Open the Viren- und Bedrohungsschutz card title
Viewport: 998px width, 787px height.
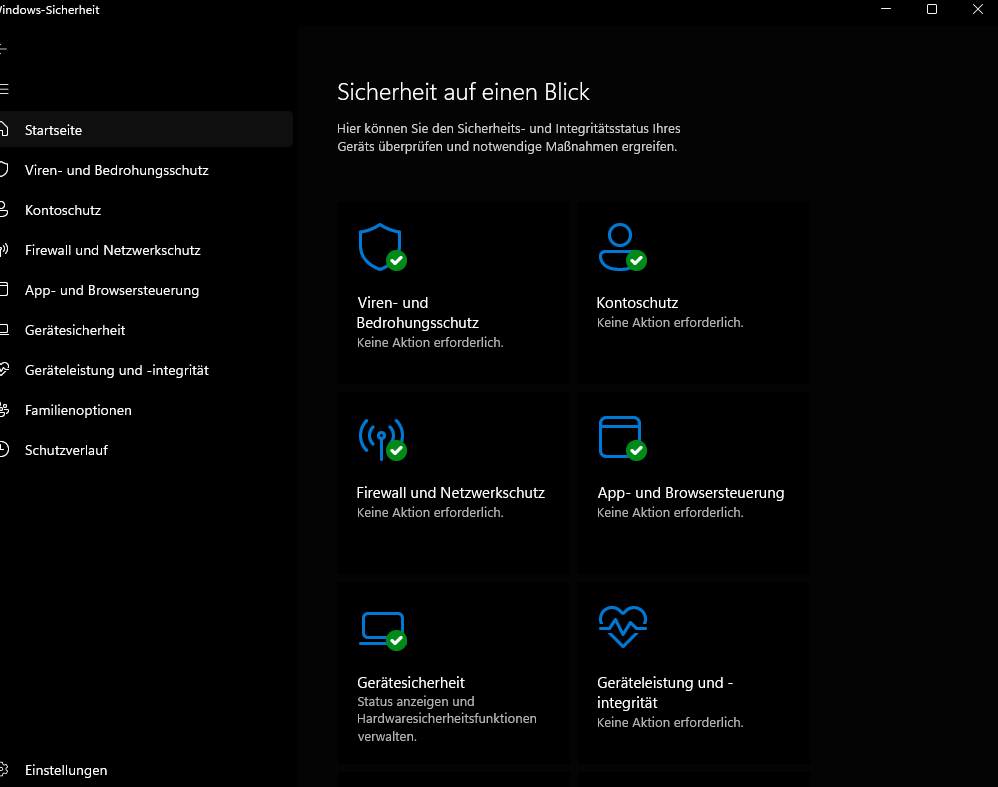418,313
